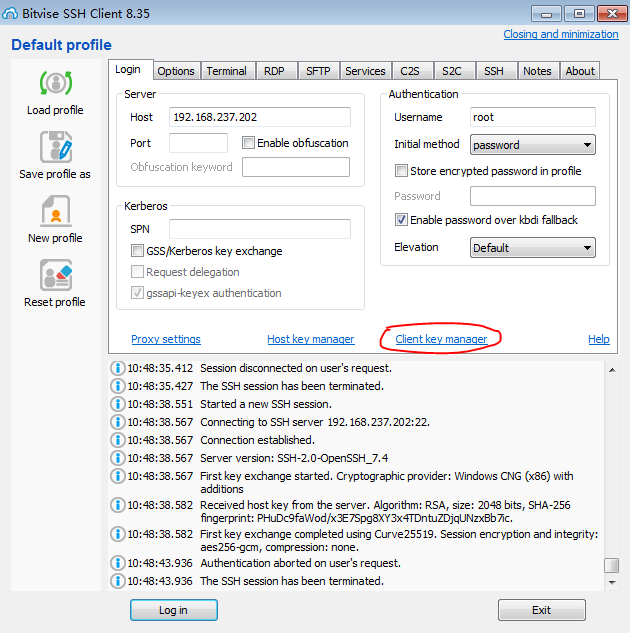The height and width of the screenshot is (633, 630).
Task: Open the RDP tab
Action: click(x=275, y=71)
